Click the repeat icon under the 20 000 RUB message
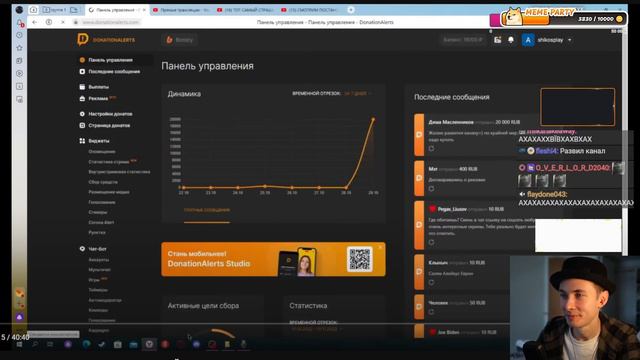The width and height of the screenshot is (640, 360). (431, 149)
